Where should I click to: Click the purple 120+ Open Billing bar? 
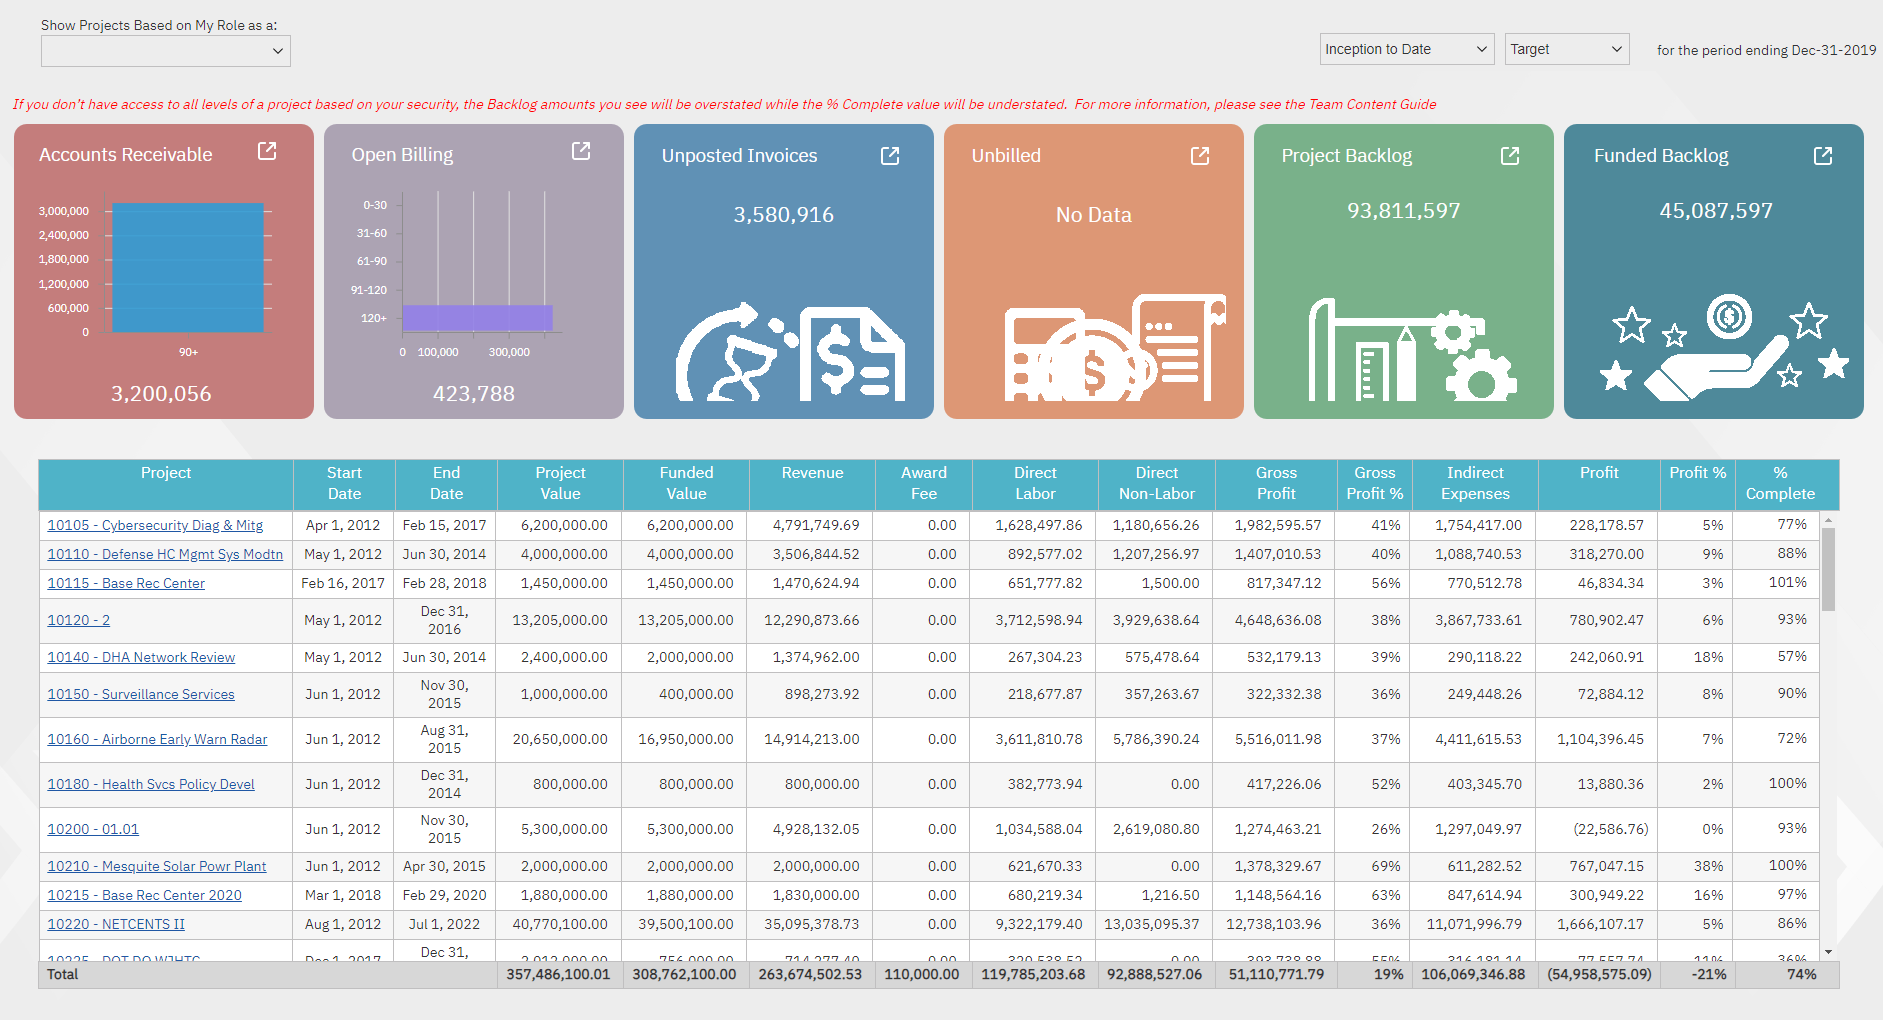tap(477, 318)
